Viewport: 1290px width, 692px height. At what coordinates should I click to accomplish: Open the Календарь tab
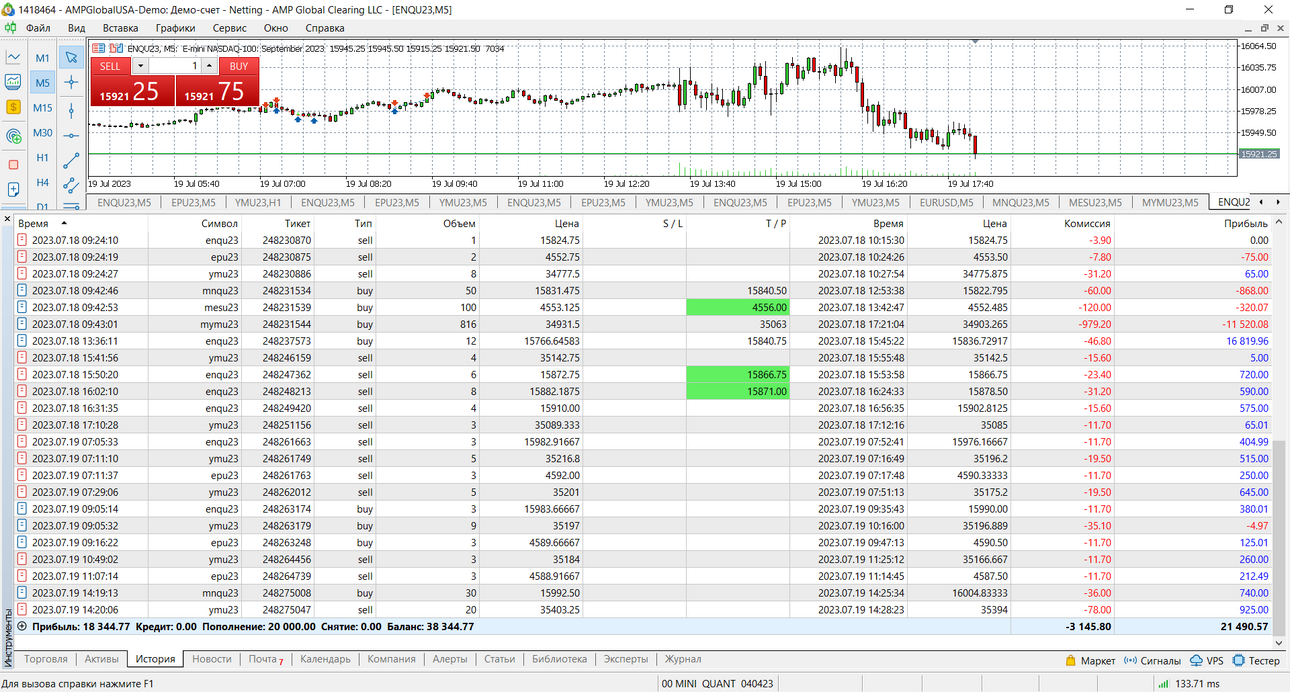point(325,659)
